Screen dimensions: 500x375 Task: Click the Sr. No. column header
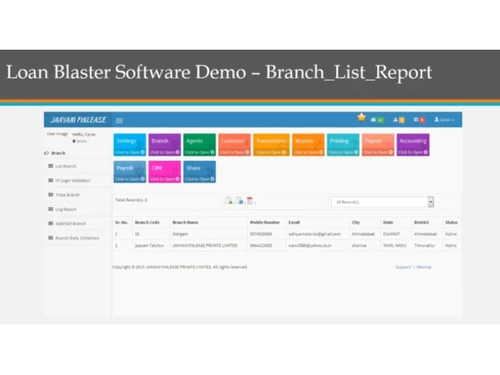click(121, 222)
